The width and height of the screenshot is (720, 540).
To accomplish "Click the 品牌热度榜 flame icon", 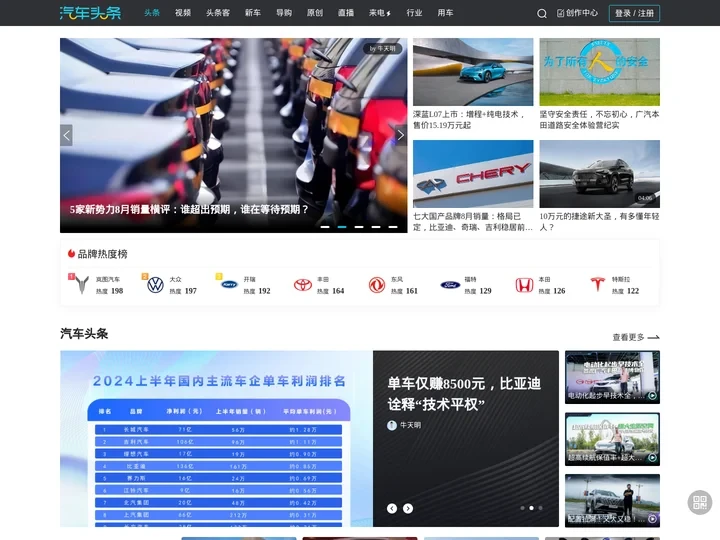I will click(71, 253).
